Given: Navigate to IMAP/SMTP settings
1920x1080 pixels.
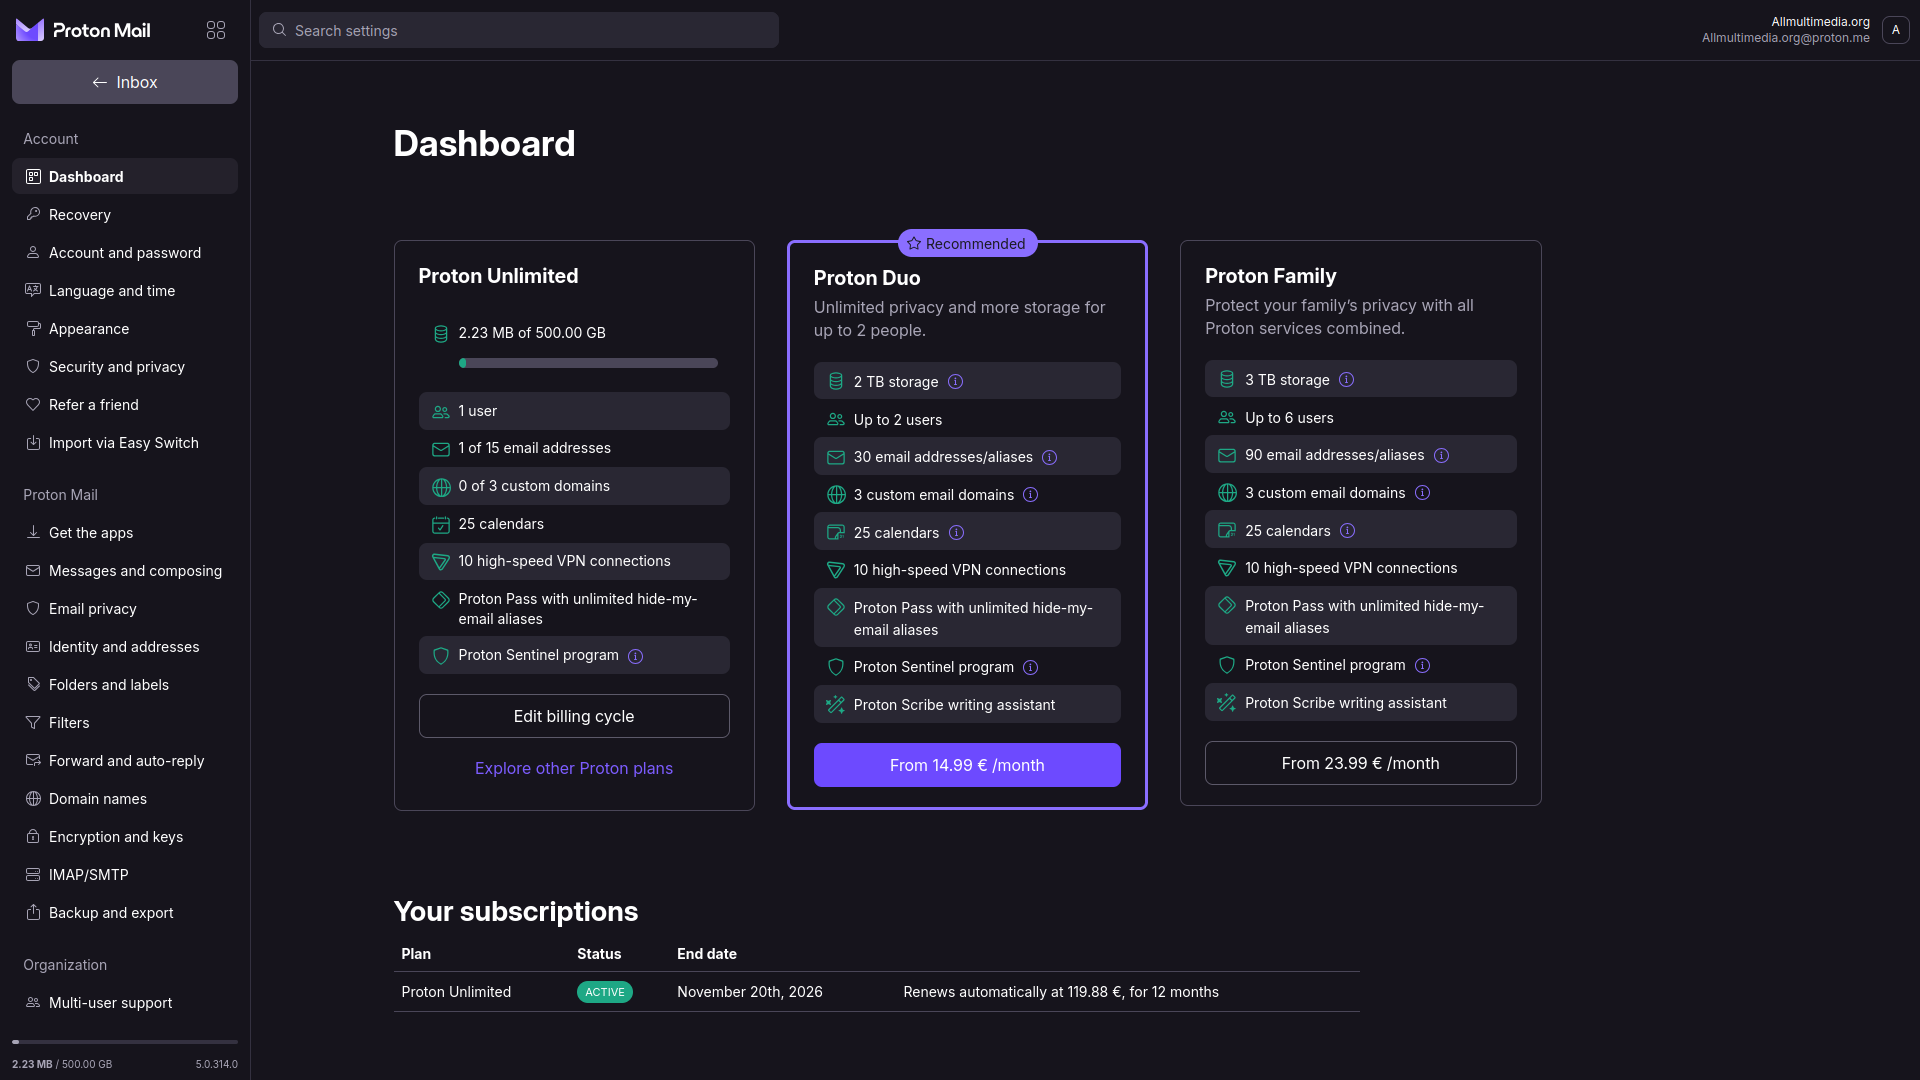Looking at the screenshot, I should coord(88,875).
